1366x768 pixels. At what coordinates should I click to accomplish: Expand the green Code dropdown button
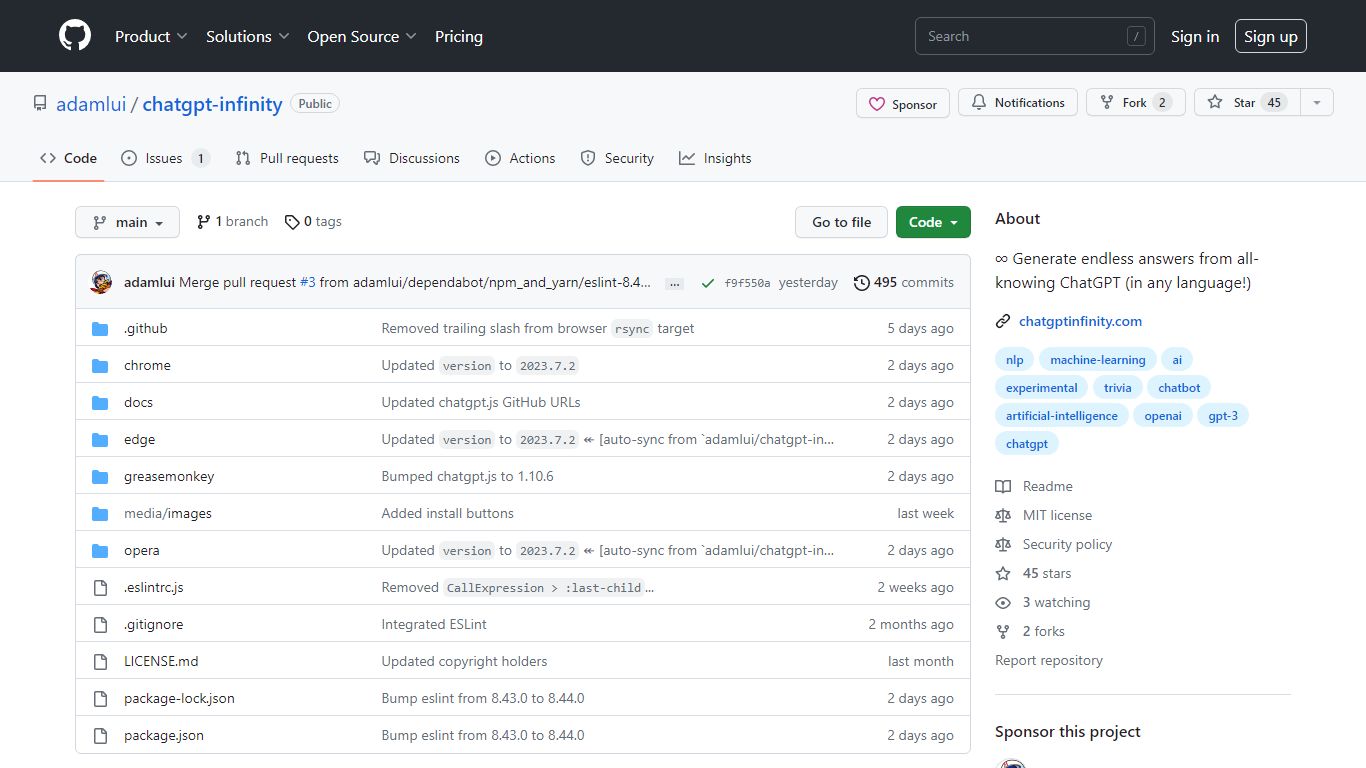click(x=933, y=222)
